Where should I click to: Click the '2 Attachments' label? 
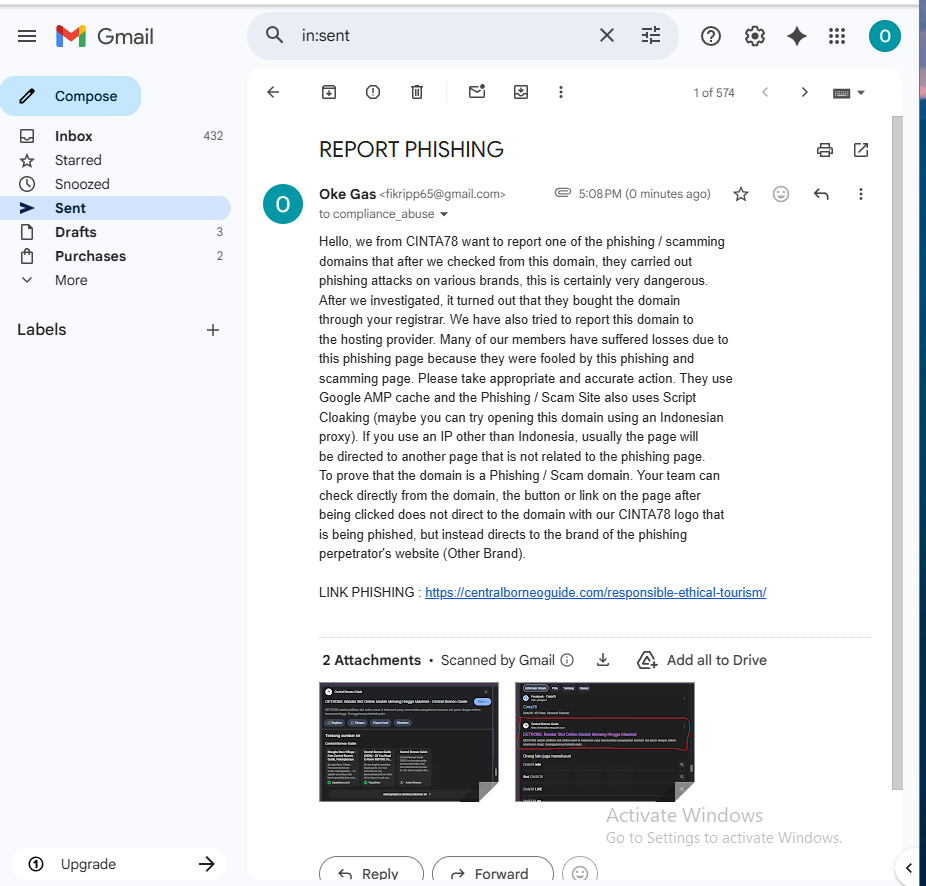coord(371,660)
